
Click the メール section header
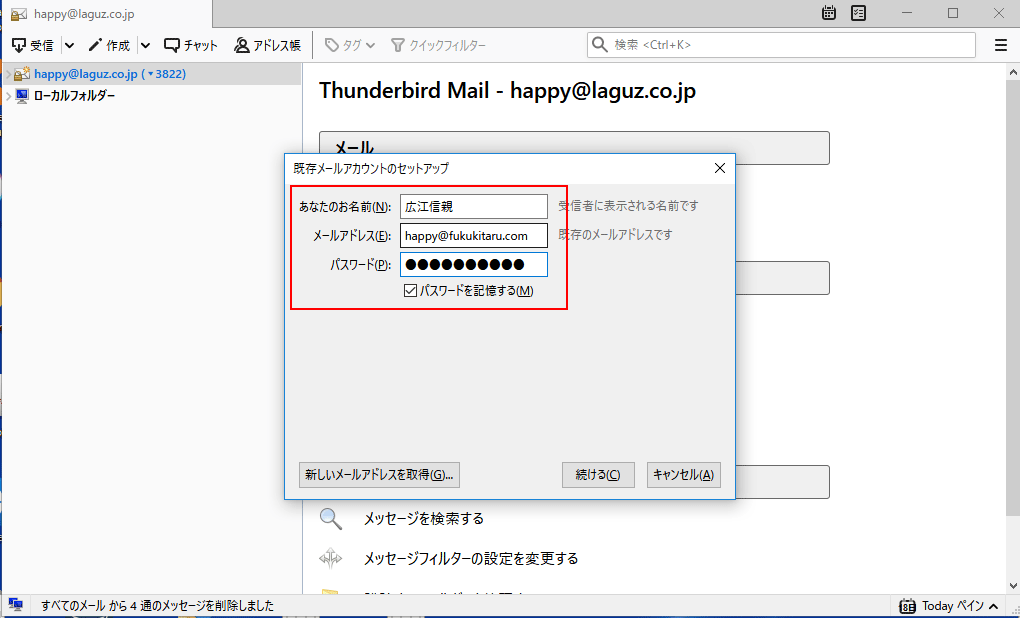click(x=574, y=148)
